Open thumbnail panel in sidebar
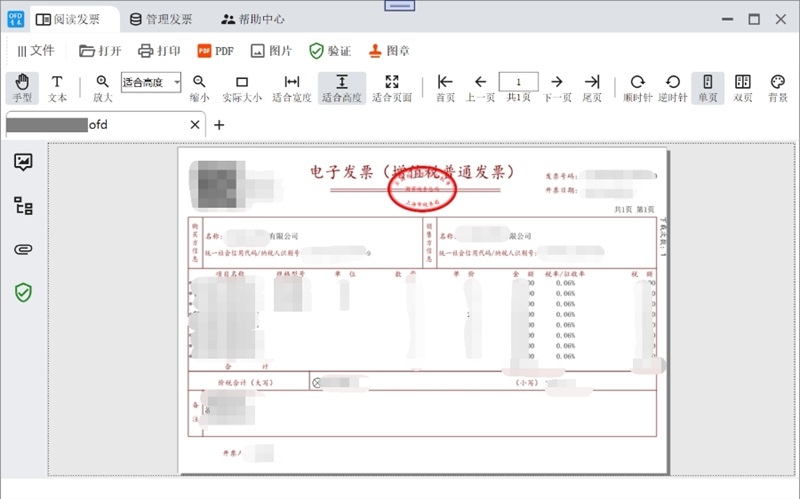This screenshot has width=800, height=499. click(x=23, y=162)
